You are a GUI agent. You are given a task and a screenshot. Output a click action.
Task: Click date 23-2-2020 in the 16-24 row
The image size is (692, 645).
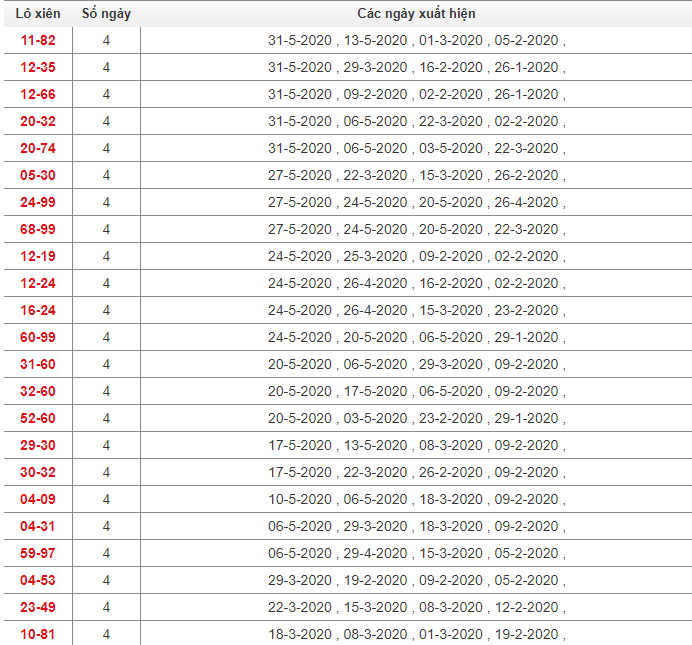point(527,310)
